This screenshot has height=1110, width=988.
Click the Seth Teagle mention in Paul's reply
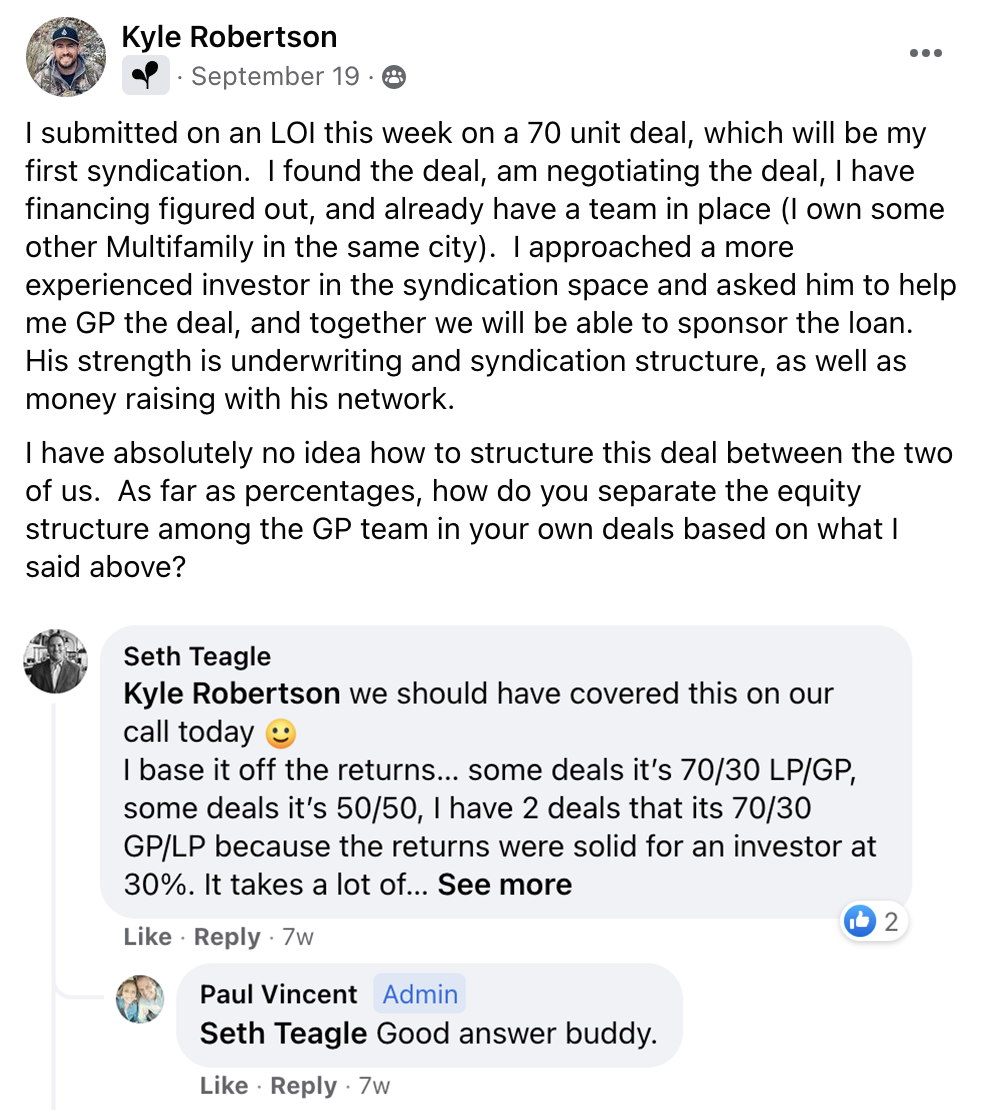click(283, 1033)
